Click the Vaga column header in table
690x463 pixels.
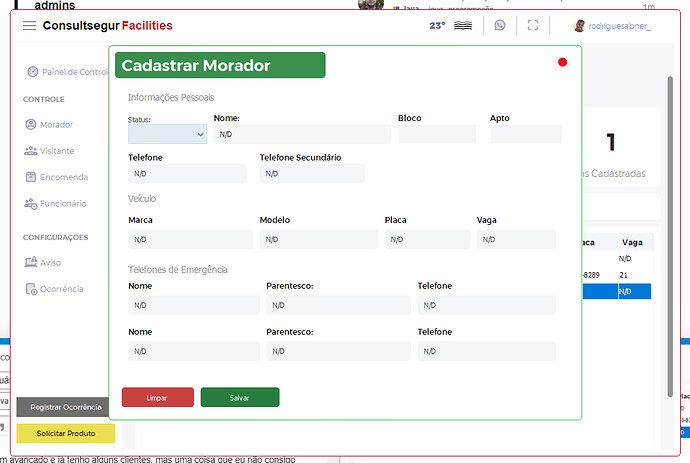pyautogui.click(x=632, y=242)
